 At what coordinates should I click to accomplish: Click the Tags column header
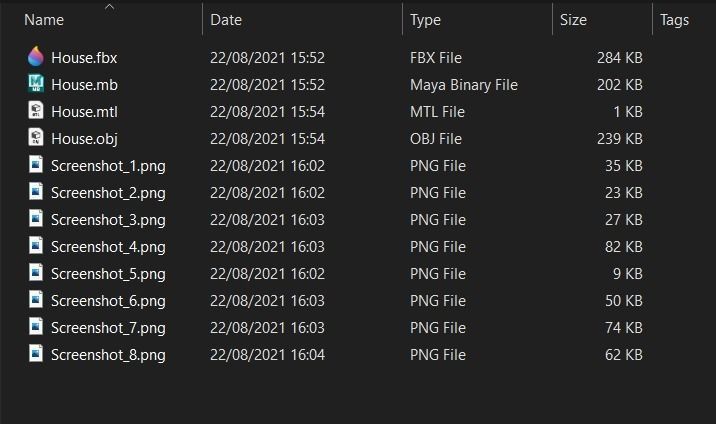[x=674, y=20]
